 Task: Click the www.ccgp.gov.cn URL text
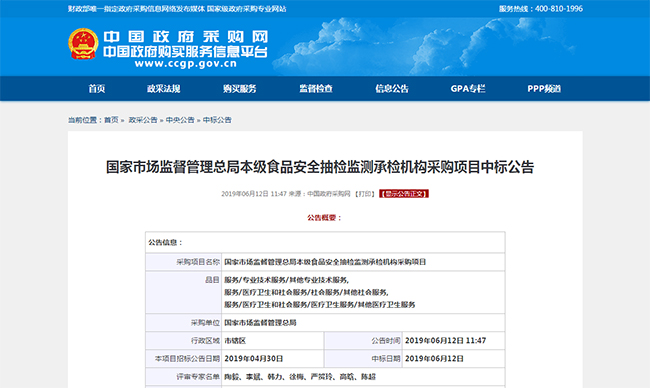[186, 64]
